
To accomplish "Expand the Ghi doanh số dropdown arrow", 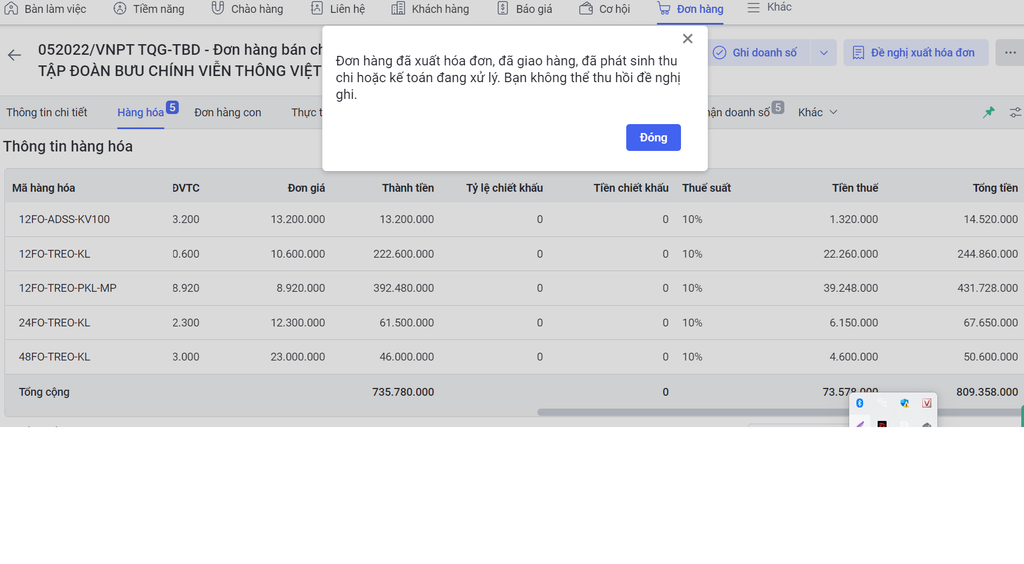I will point(824,53).
